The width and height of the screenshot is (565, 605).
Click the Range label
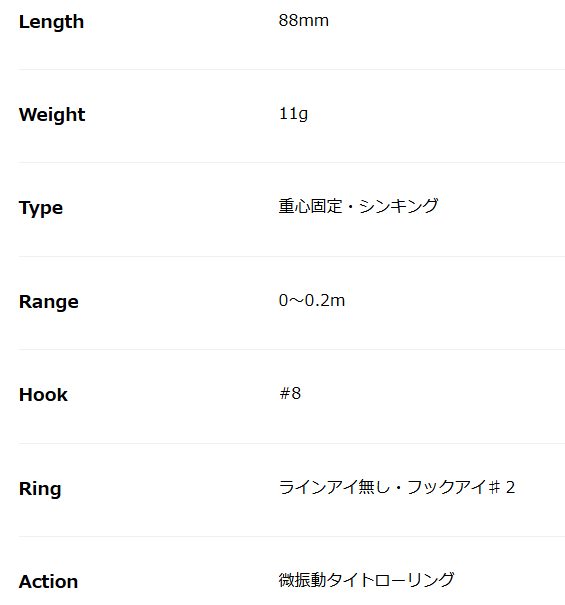[49, 302]
